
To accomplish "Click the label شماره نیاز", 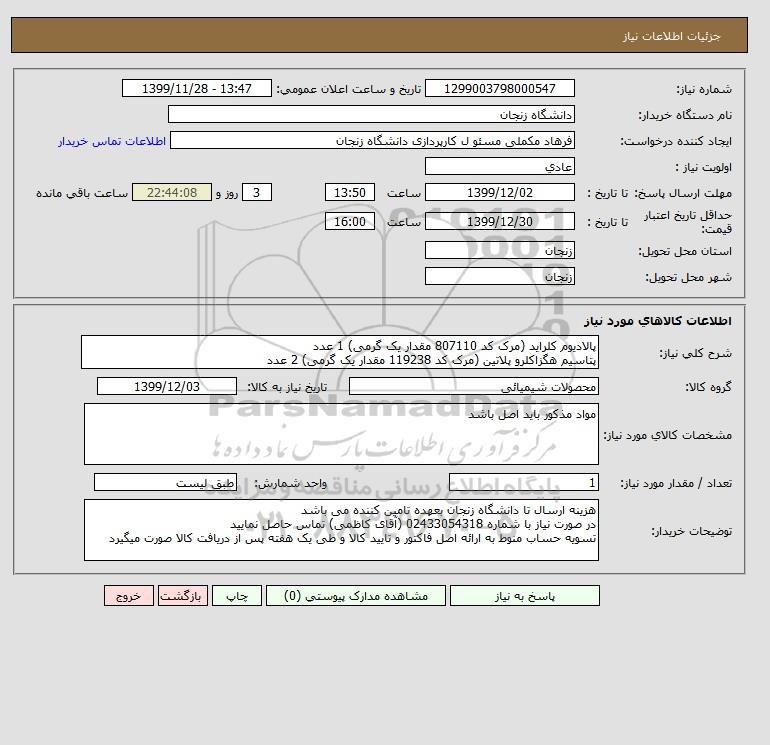I will pyautogui.click(x=704, y=89).
